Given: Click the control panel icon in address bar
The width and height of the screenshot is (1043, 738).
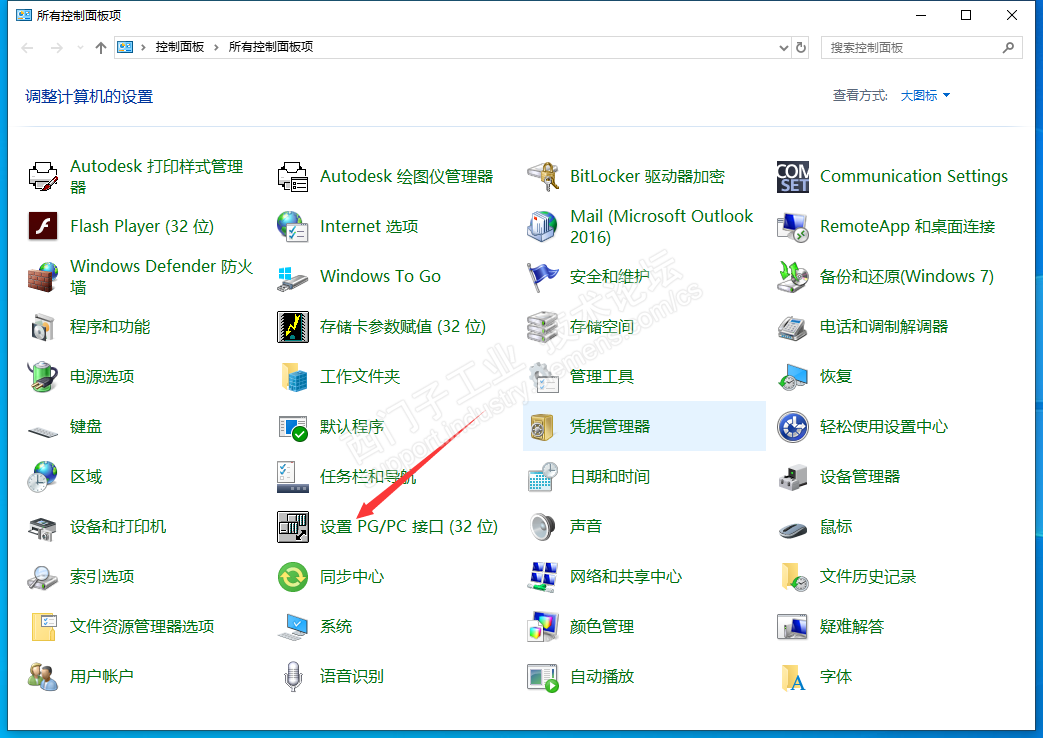Looking at the screenshot, I should [x=125, y=47].
